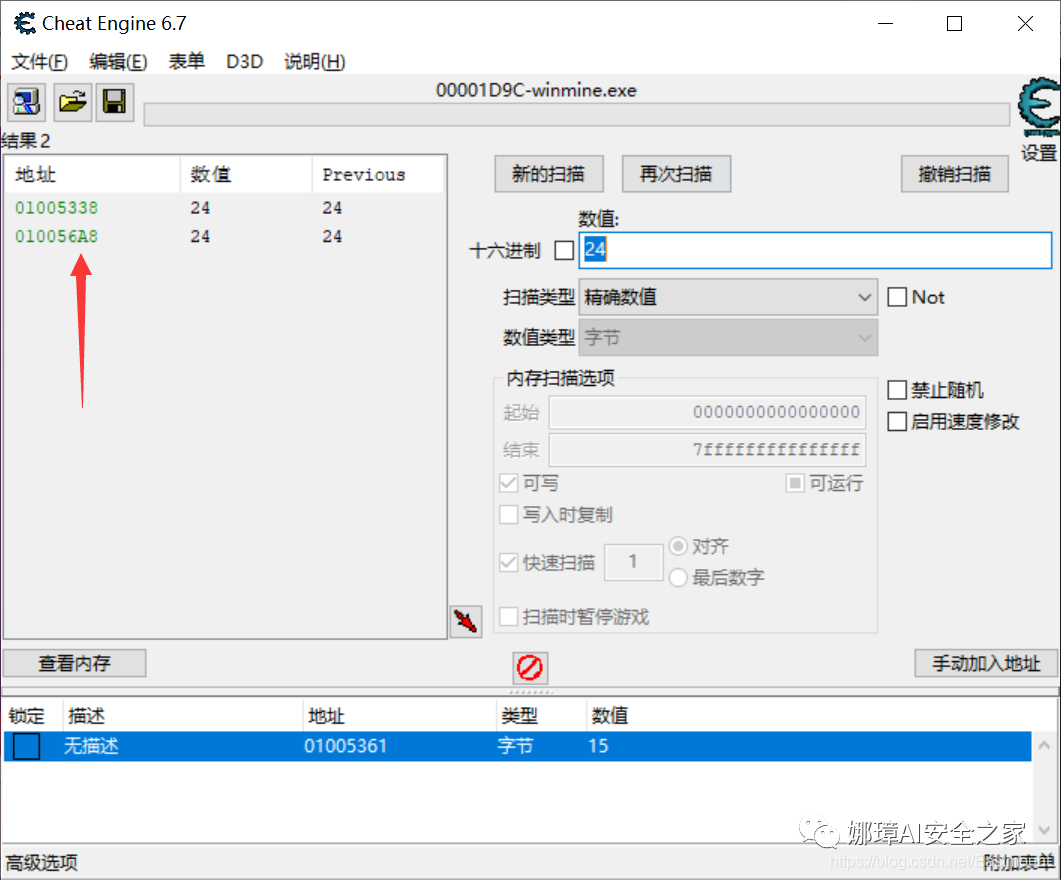
Task: Enable 禁止随机 checkbox
Action: point(897,390)
